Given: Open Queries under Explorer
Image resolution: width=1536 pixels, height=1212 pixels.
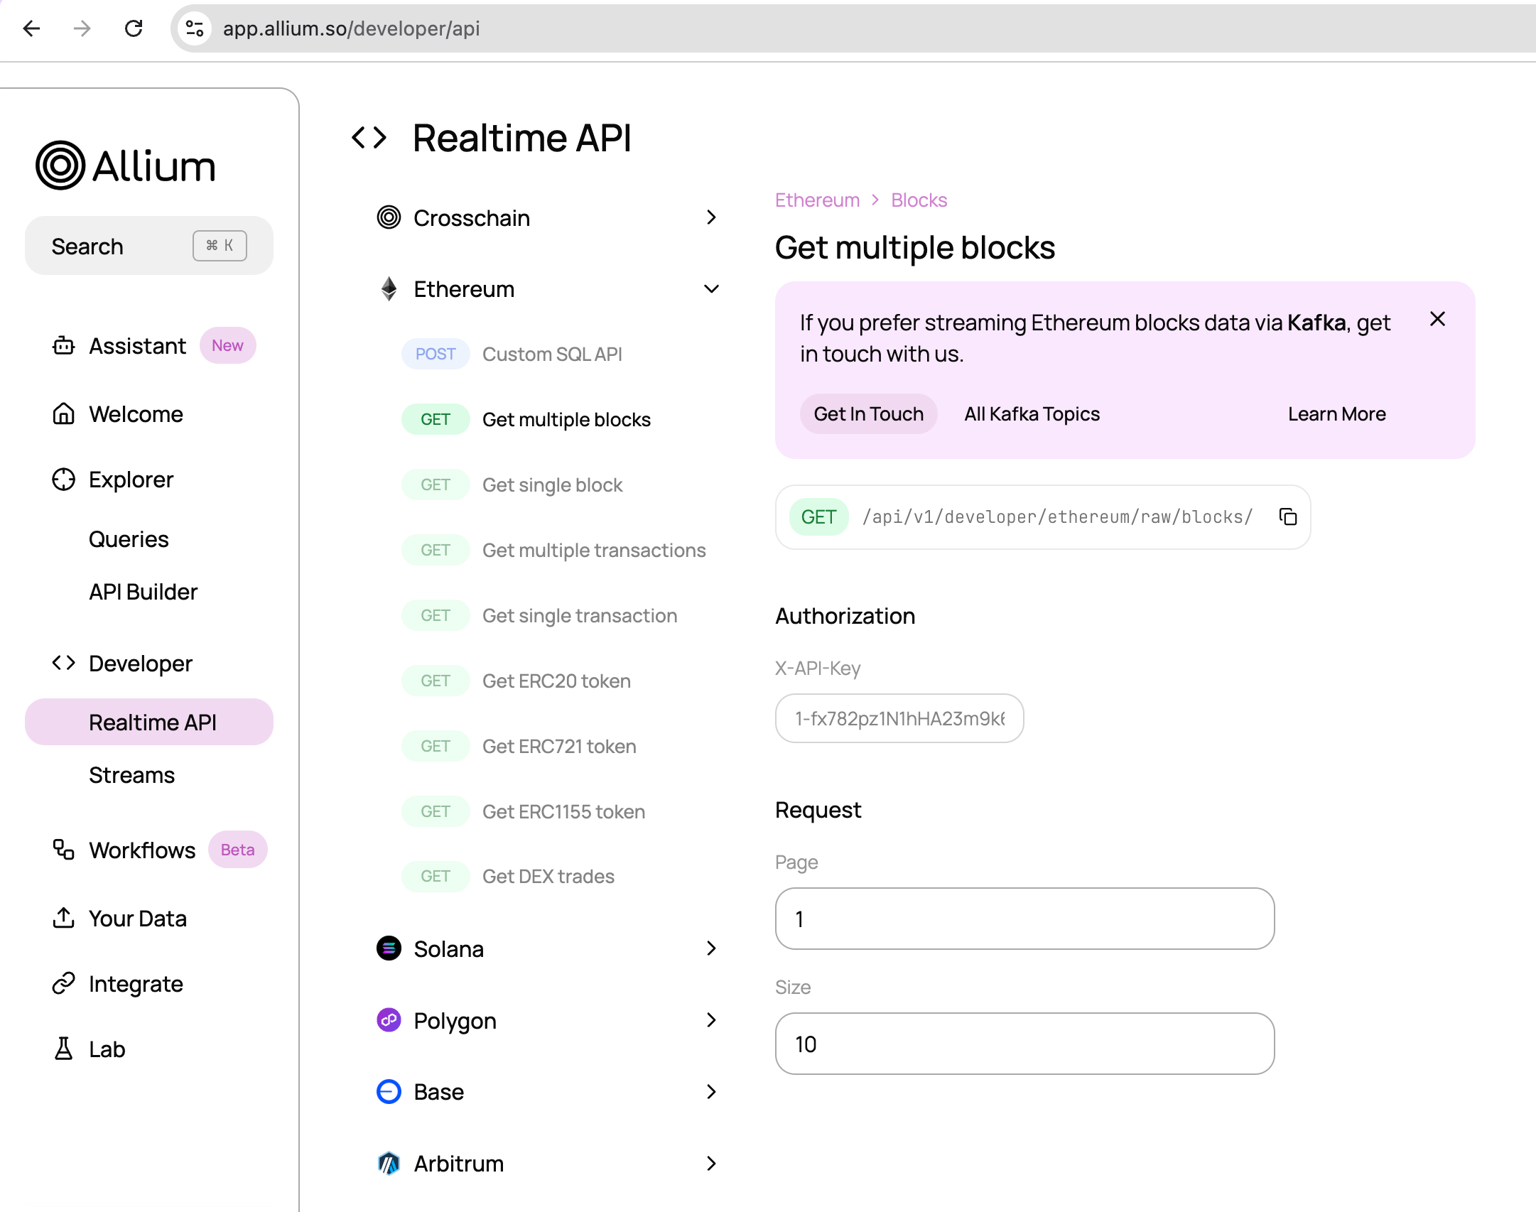Looking at the screenshot, I should pyautogui.click(x=129, y=539).
